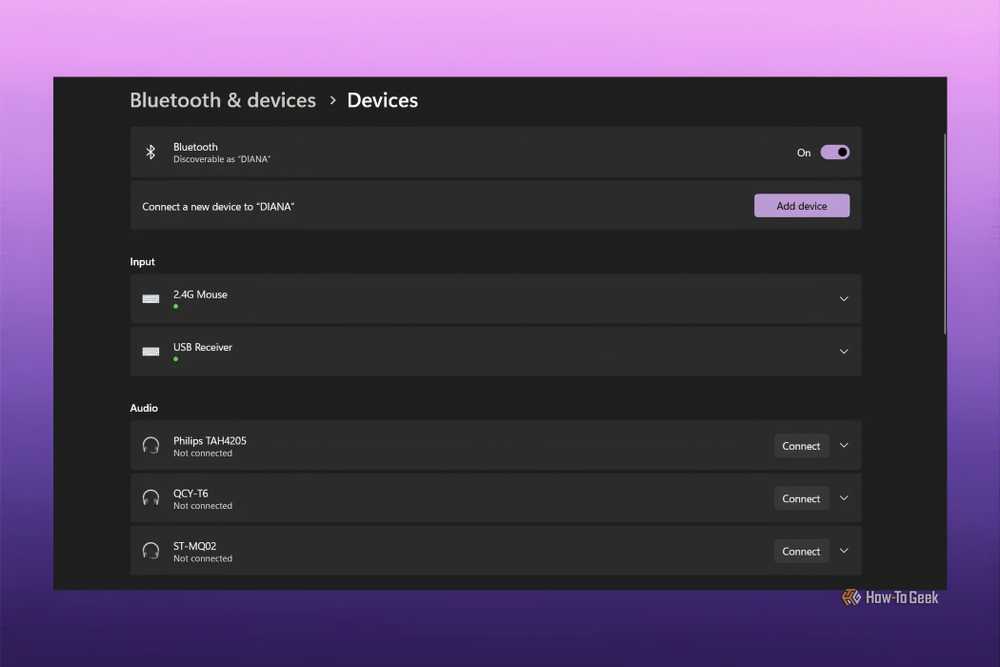Expand the USB Receiver device row
Viewport: 1000px width, 667px height.
coord(844,352)
